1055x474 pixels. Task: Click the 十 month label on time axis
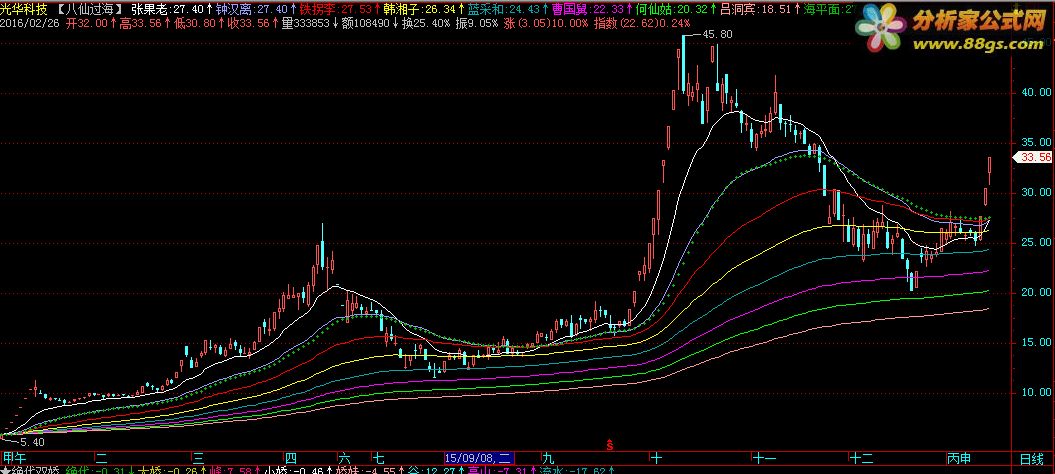click(x=657, y=459)
